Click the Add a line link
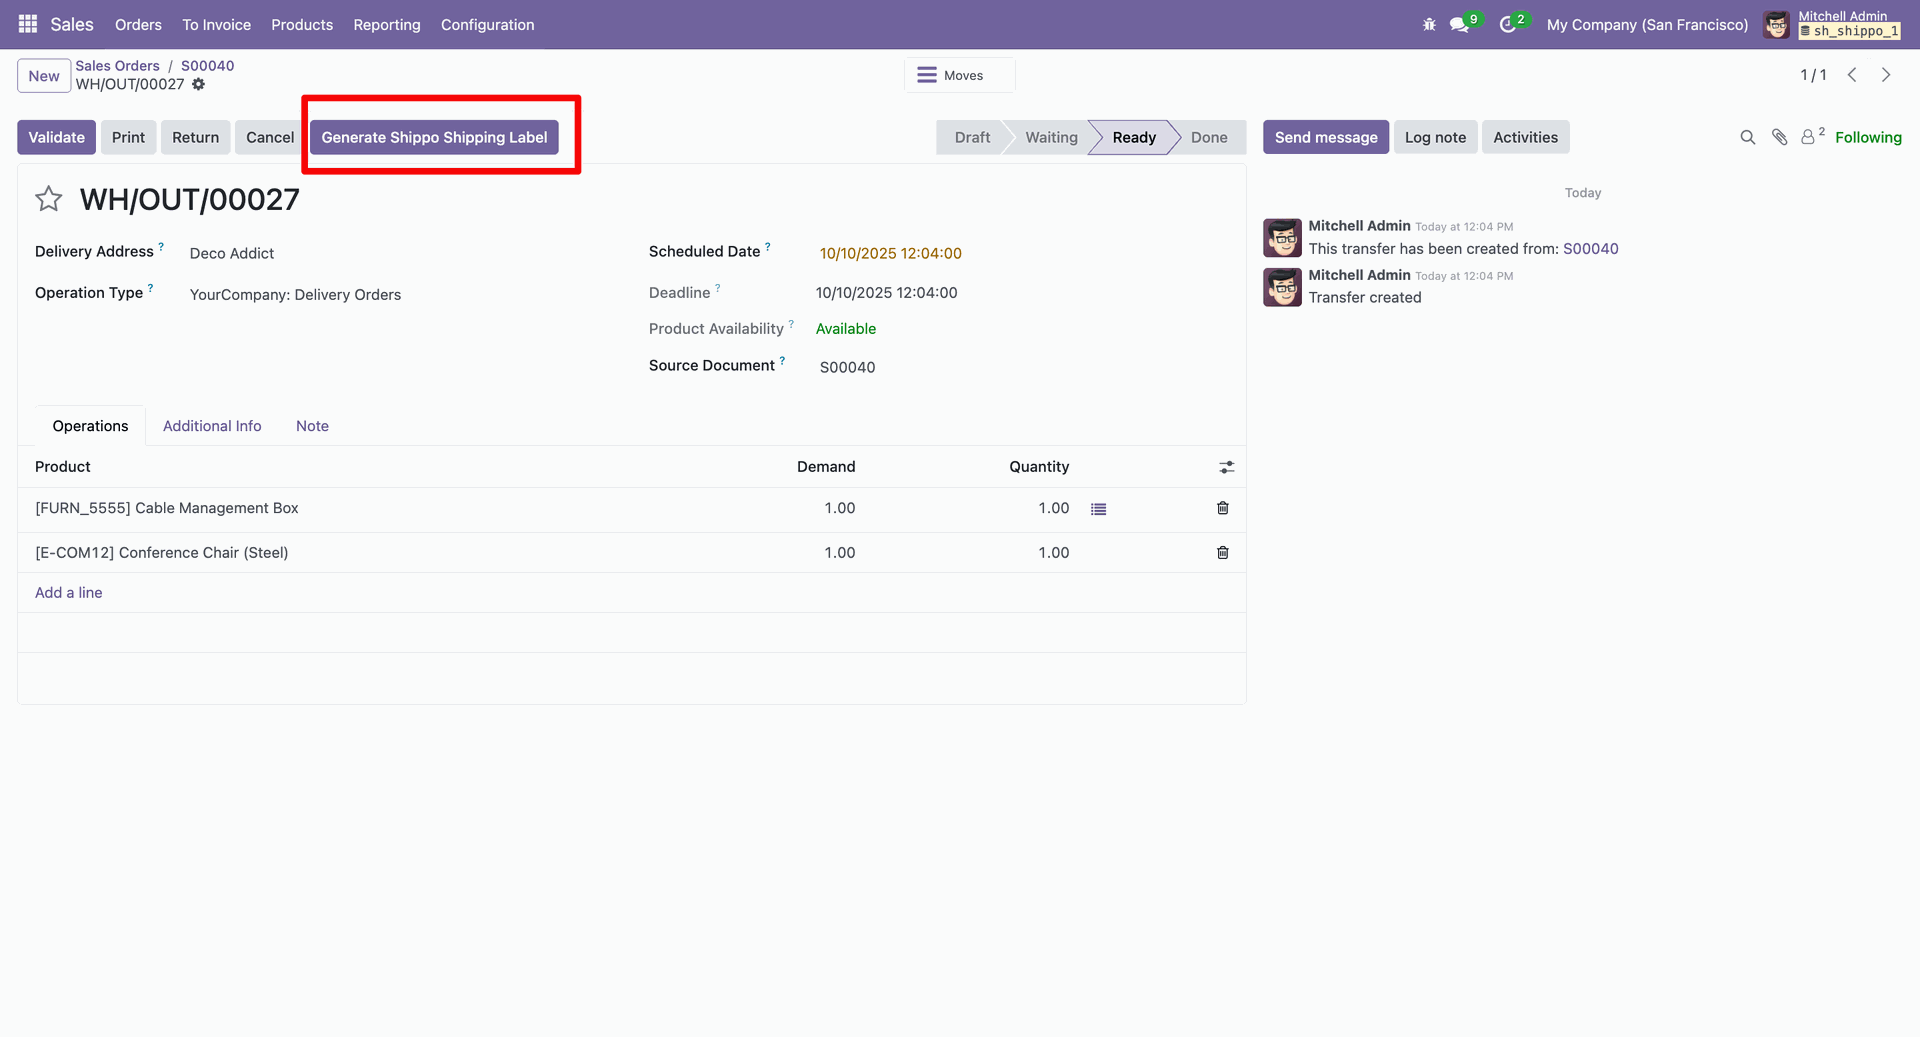 69,593
